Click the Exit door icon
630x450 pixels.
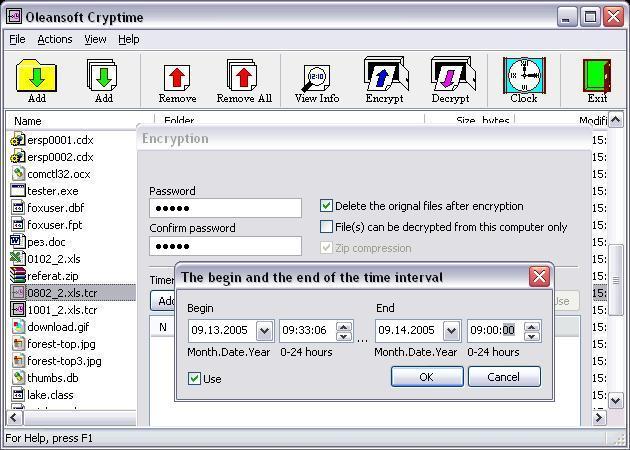pos(597,75)
